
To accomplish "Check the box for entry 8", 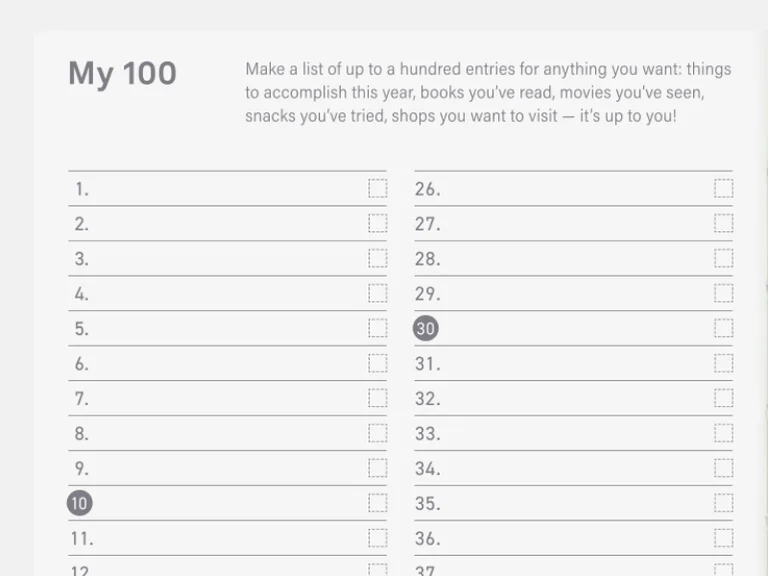I will click(x=378, y=433).
